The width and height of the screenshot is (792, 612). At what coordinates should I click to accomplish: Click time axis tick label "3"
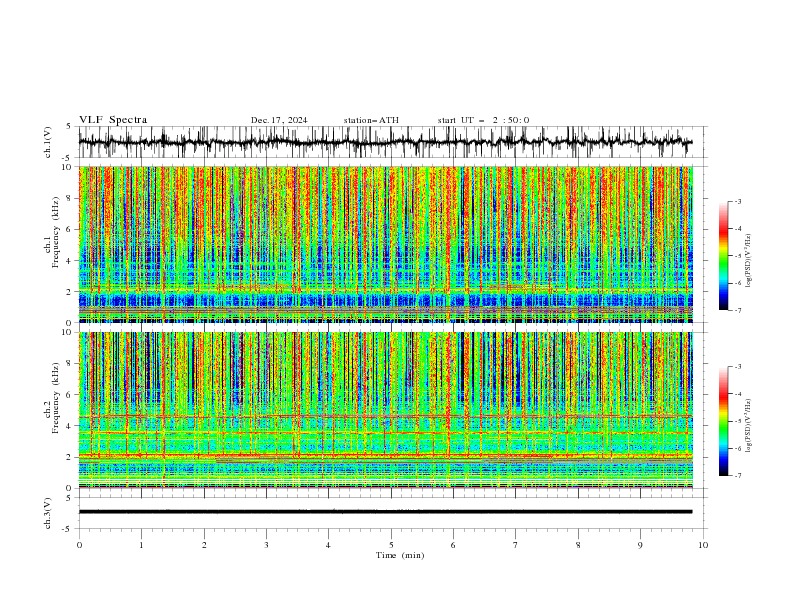point(266,545)
